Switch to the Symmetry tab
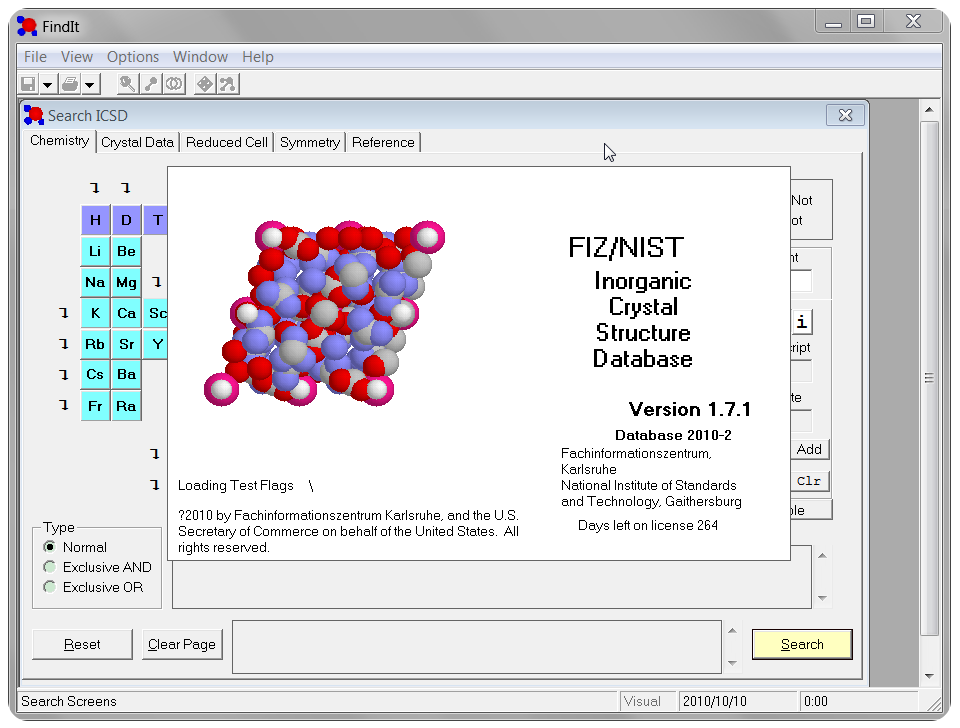960x728 pixels. pos(310,142)
